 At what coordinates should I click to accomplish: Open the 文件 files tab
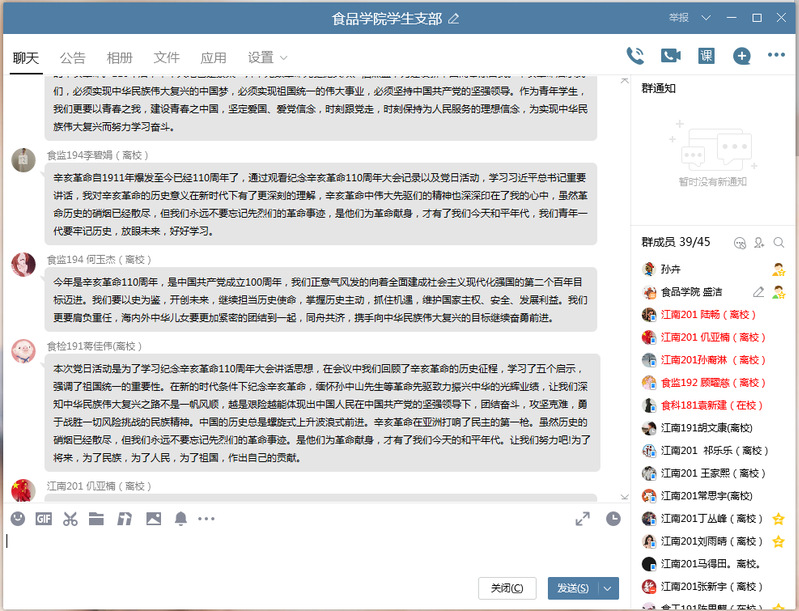click(166, 58)
